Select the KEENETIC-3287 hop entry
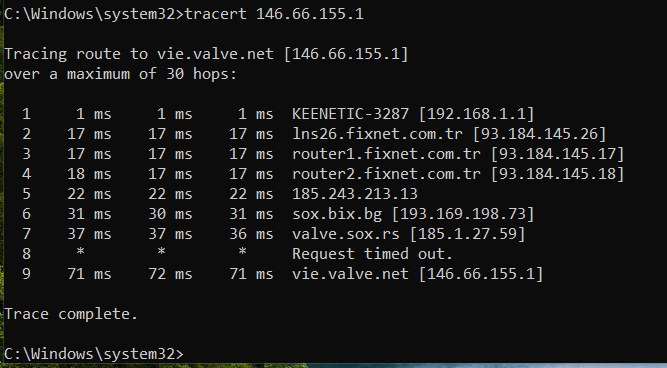Viewport: 667px width, 368px height. (350, 114)
